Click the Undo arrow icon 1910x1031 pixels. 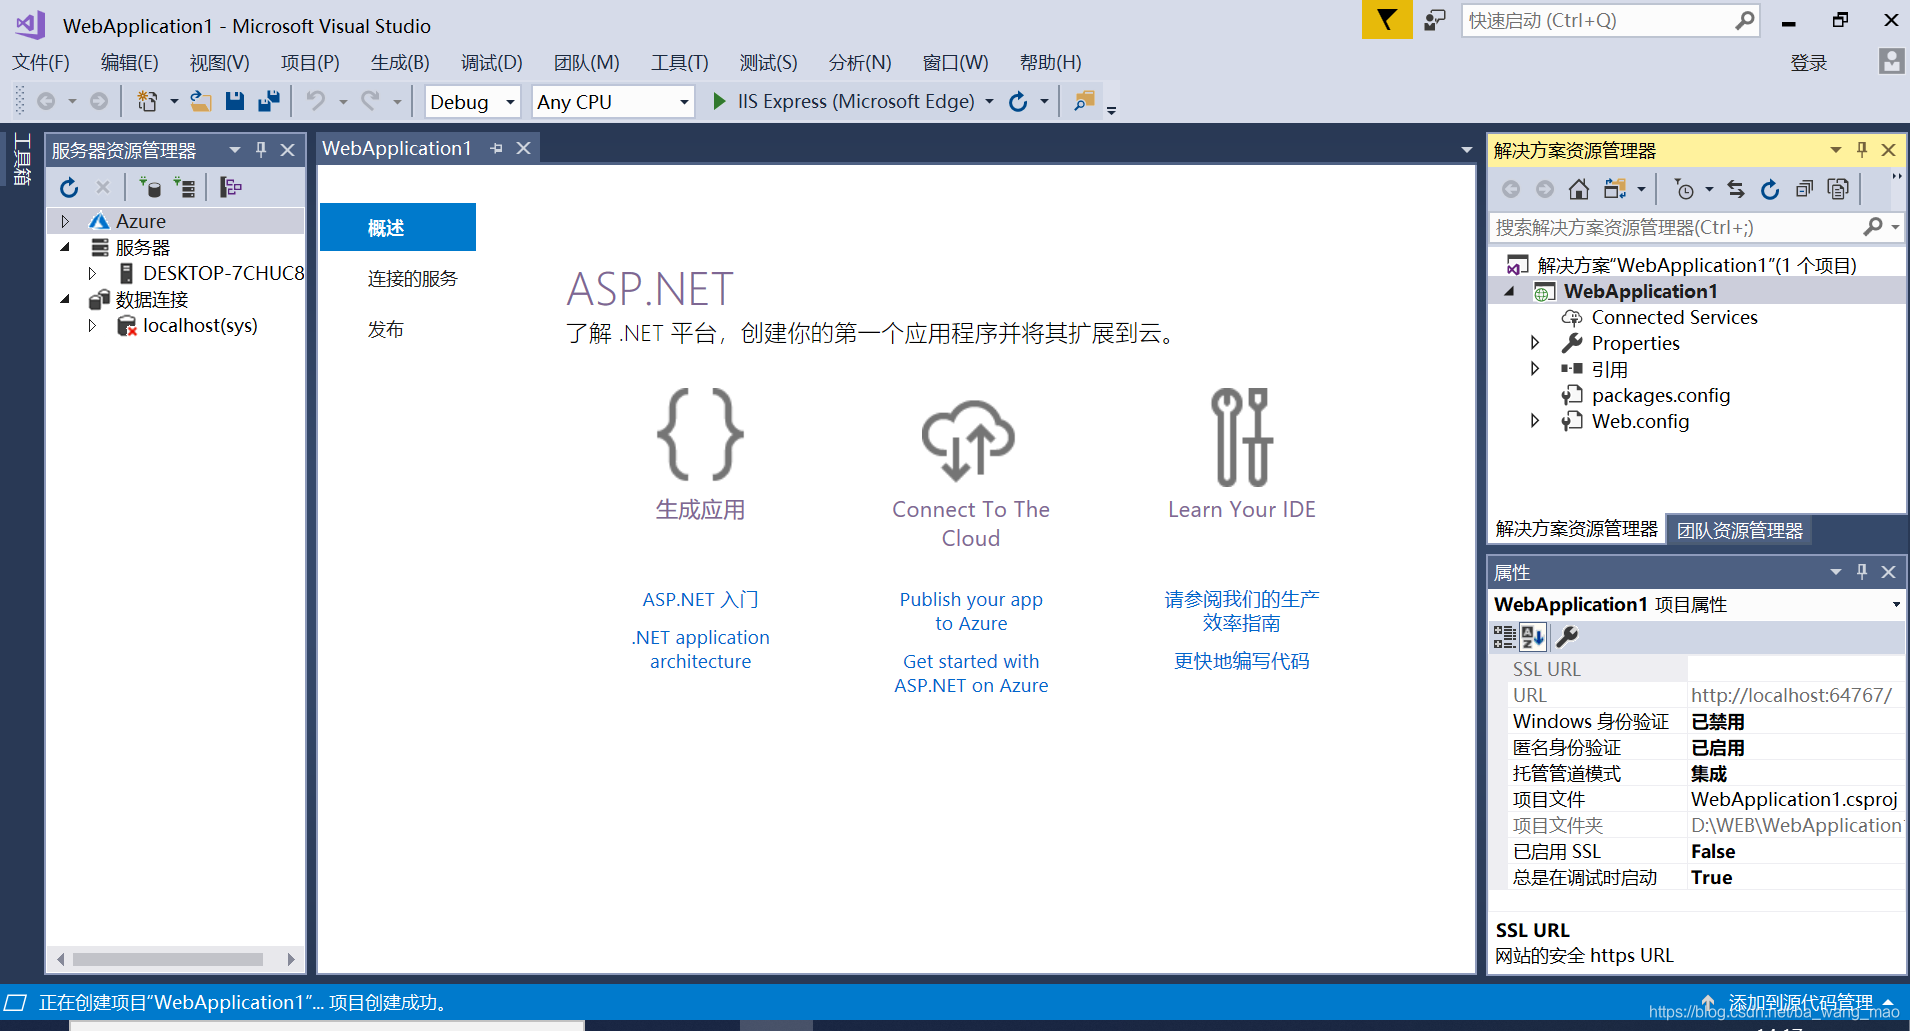click(x=316, y=101)
